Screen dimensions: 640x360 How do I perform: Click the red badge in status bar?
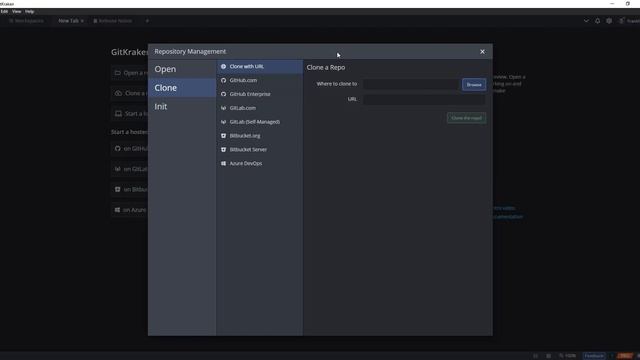(x=625, y=356)
